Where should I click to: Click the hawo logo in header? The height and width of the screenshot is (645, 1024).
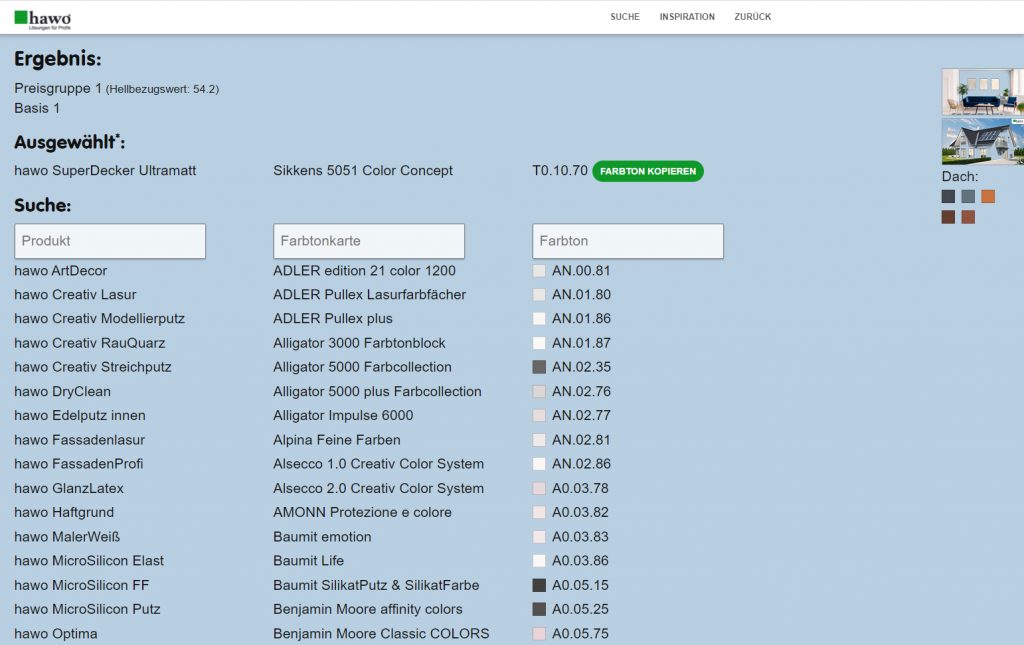point(42,18)
